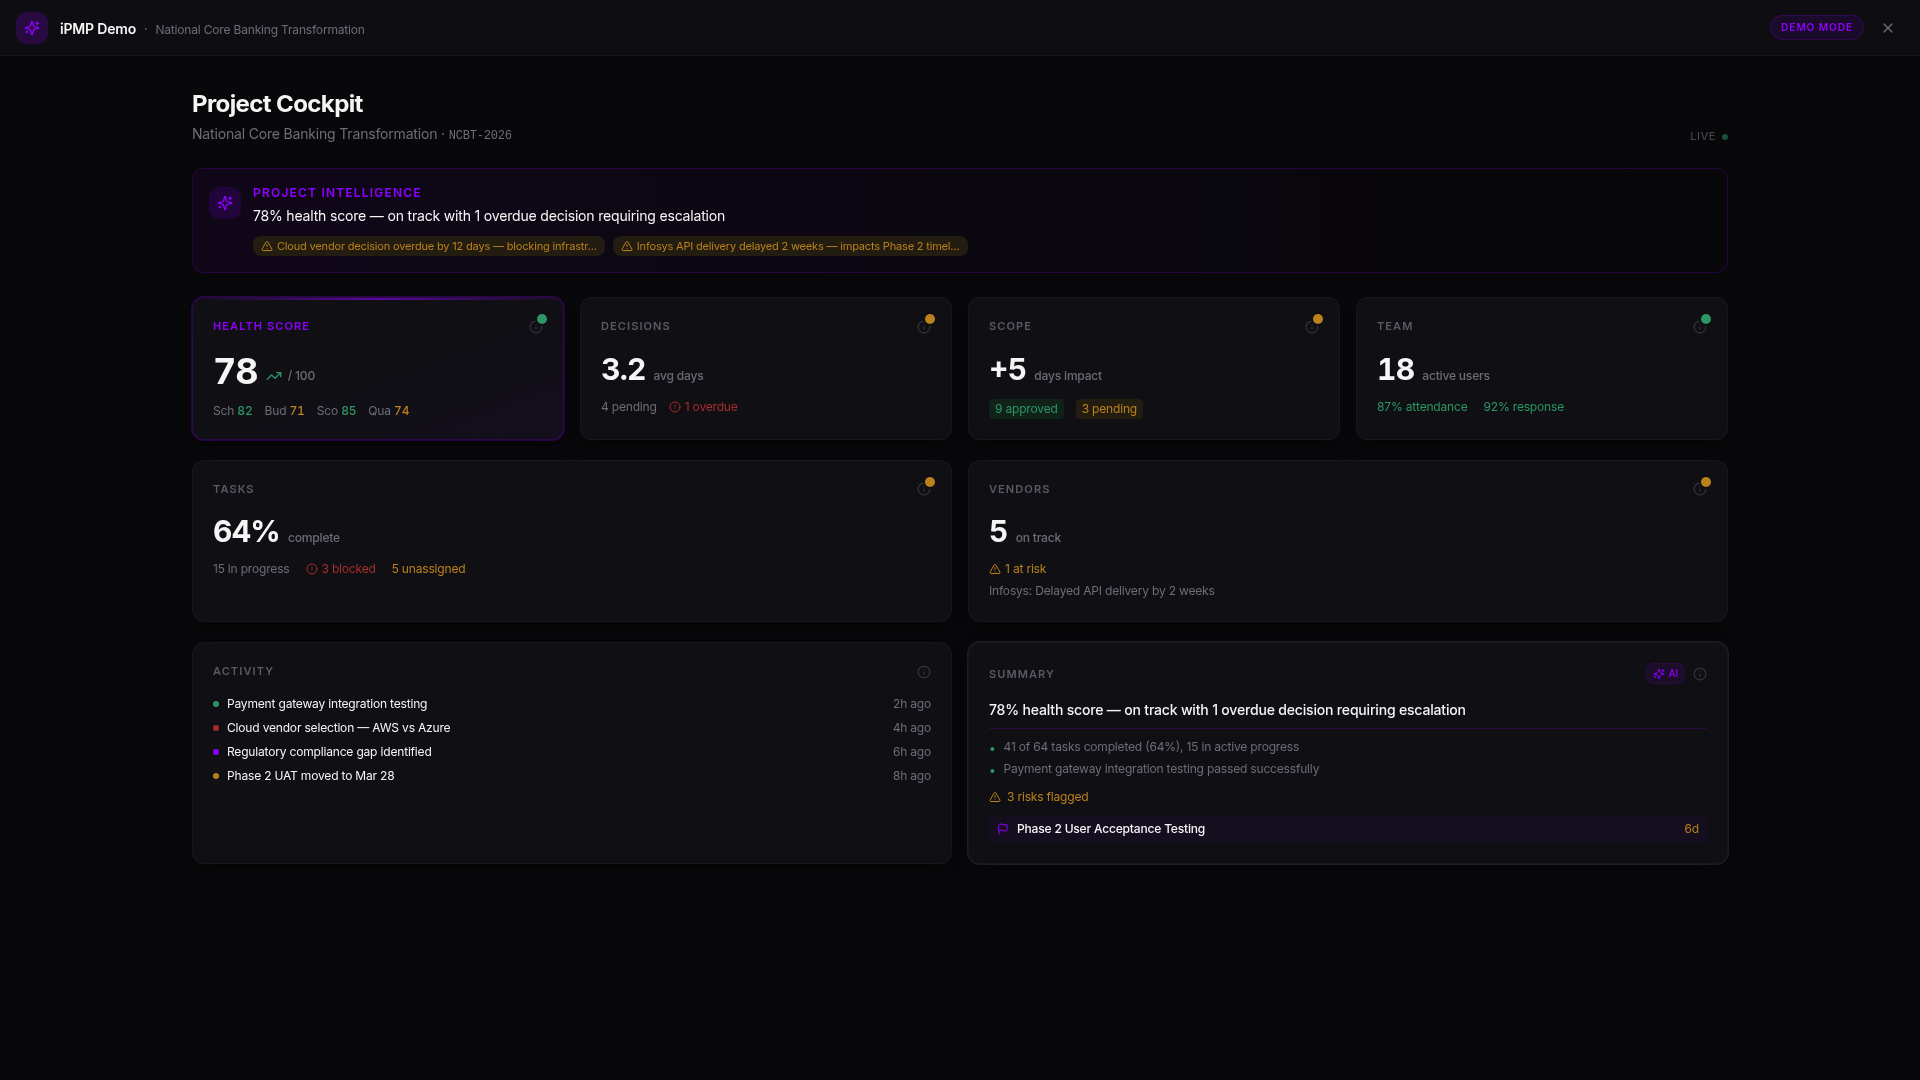Image resolution: width=1920 pixels, height=1080 pixels.
Task: Expand the 3 risks flagged section
Action: 1039,797
